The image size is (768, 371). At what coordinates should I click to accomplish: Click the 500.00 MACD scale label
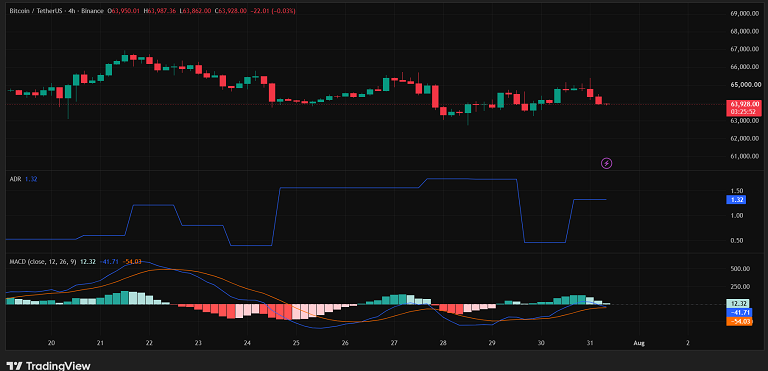point(740,269)
